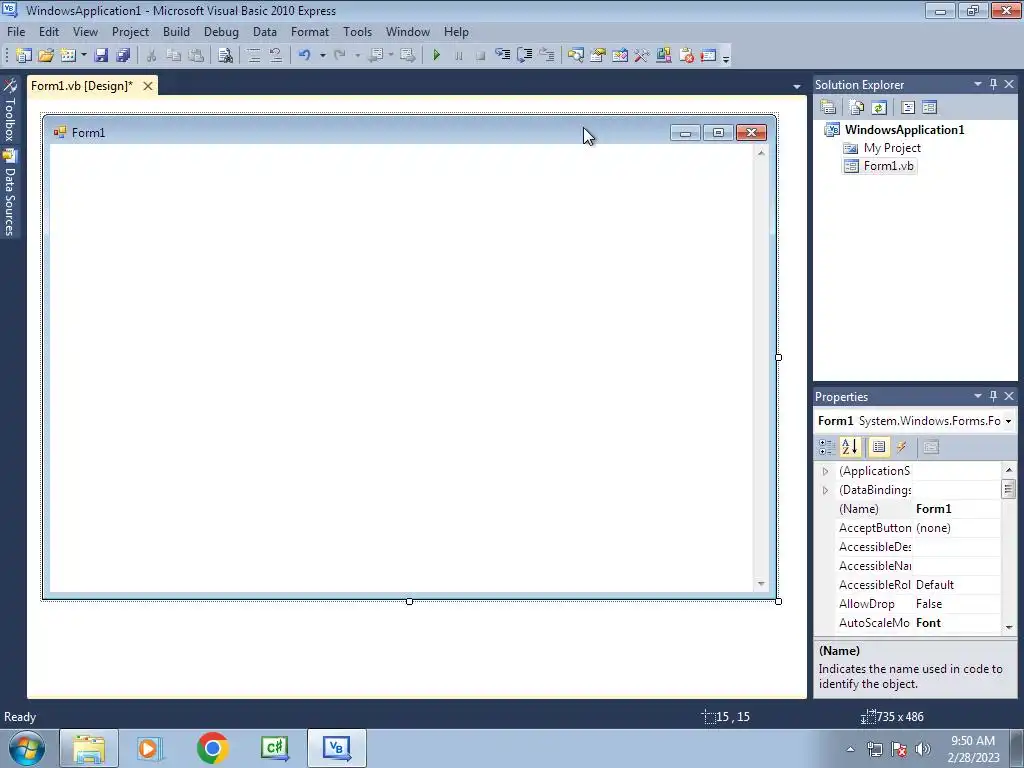This screenshot has height=768, width=1024.
Task: Toggle Categorized view in Properties panel
Action: pyautogui.click(x=827, y=447)
